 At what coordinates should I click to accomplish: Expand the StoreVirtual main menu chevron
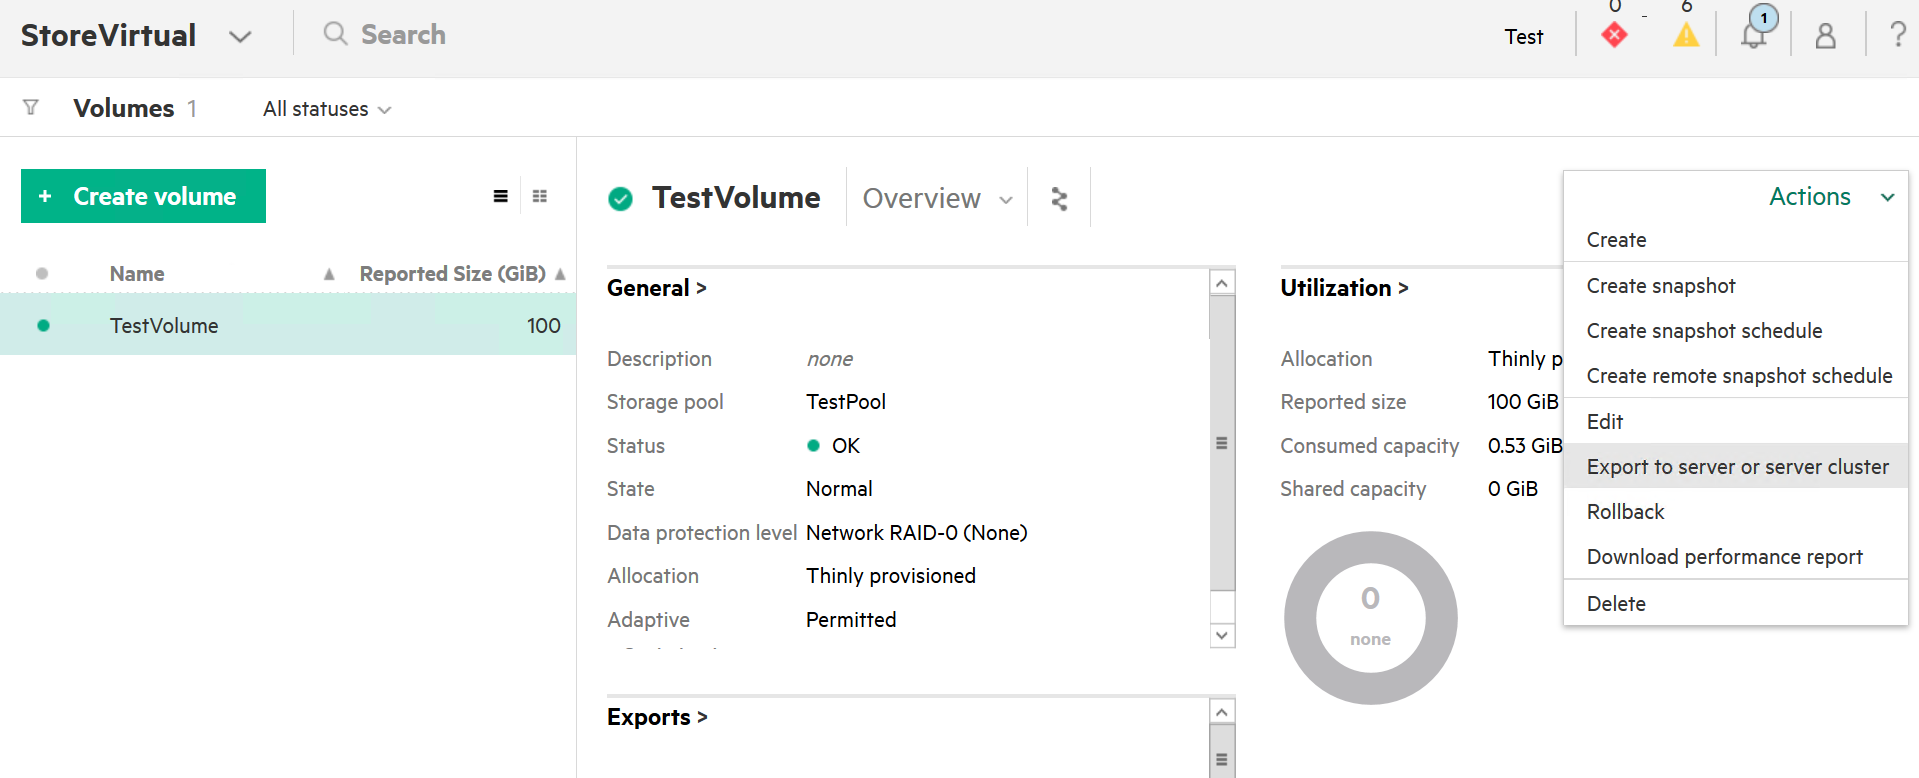tap(240, 37)
